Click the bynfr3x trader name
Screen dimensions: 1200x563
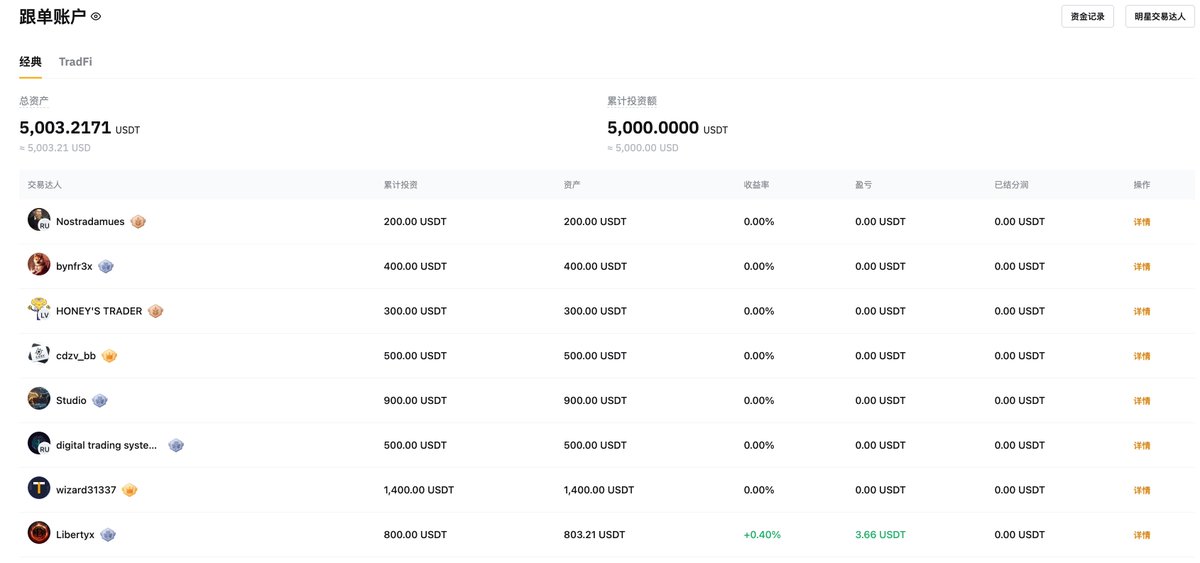pos(74,266)
